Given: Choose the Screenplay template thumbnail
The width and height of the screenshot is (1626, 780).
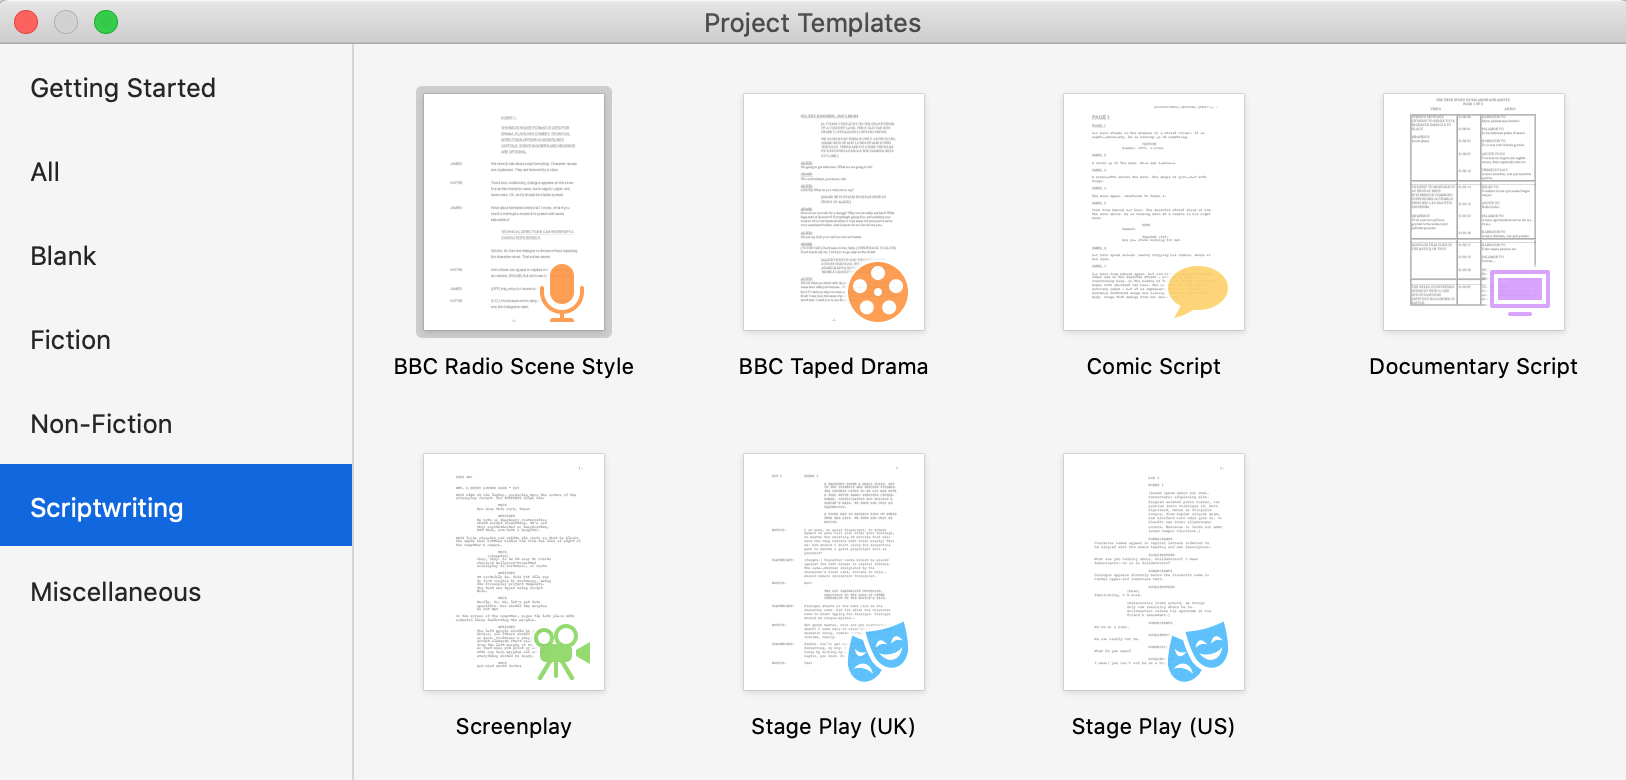Looking at the screenshot, I should coord(514,572).
